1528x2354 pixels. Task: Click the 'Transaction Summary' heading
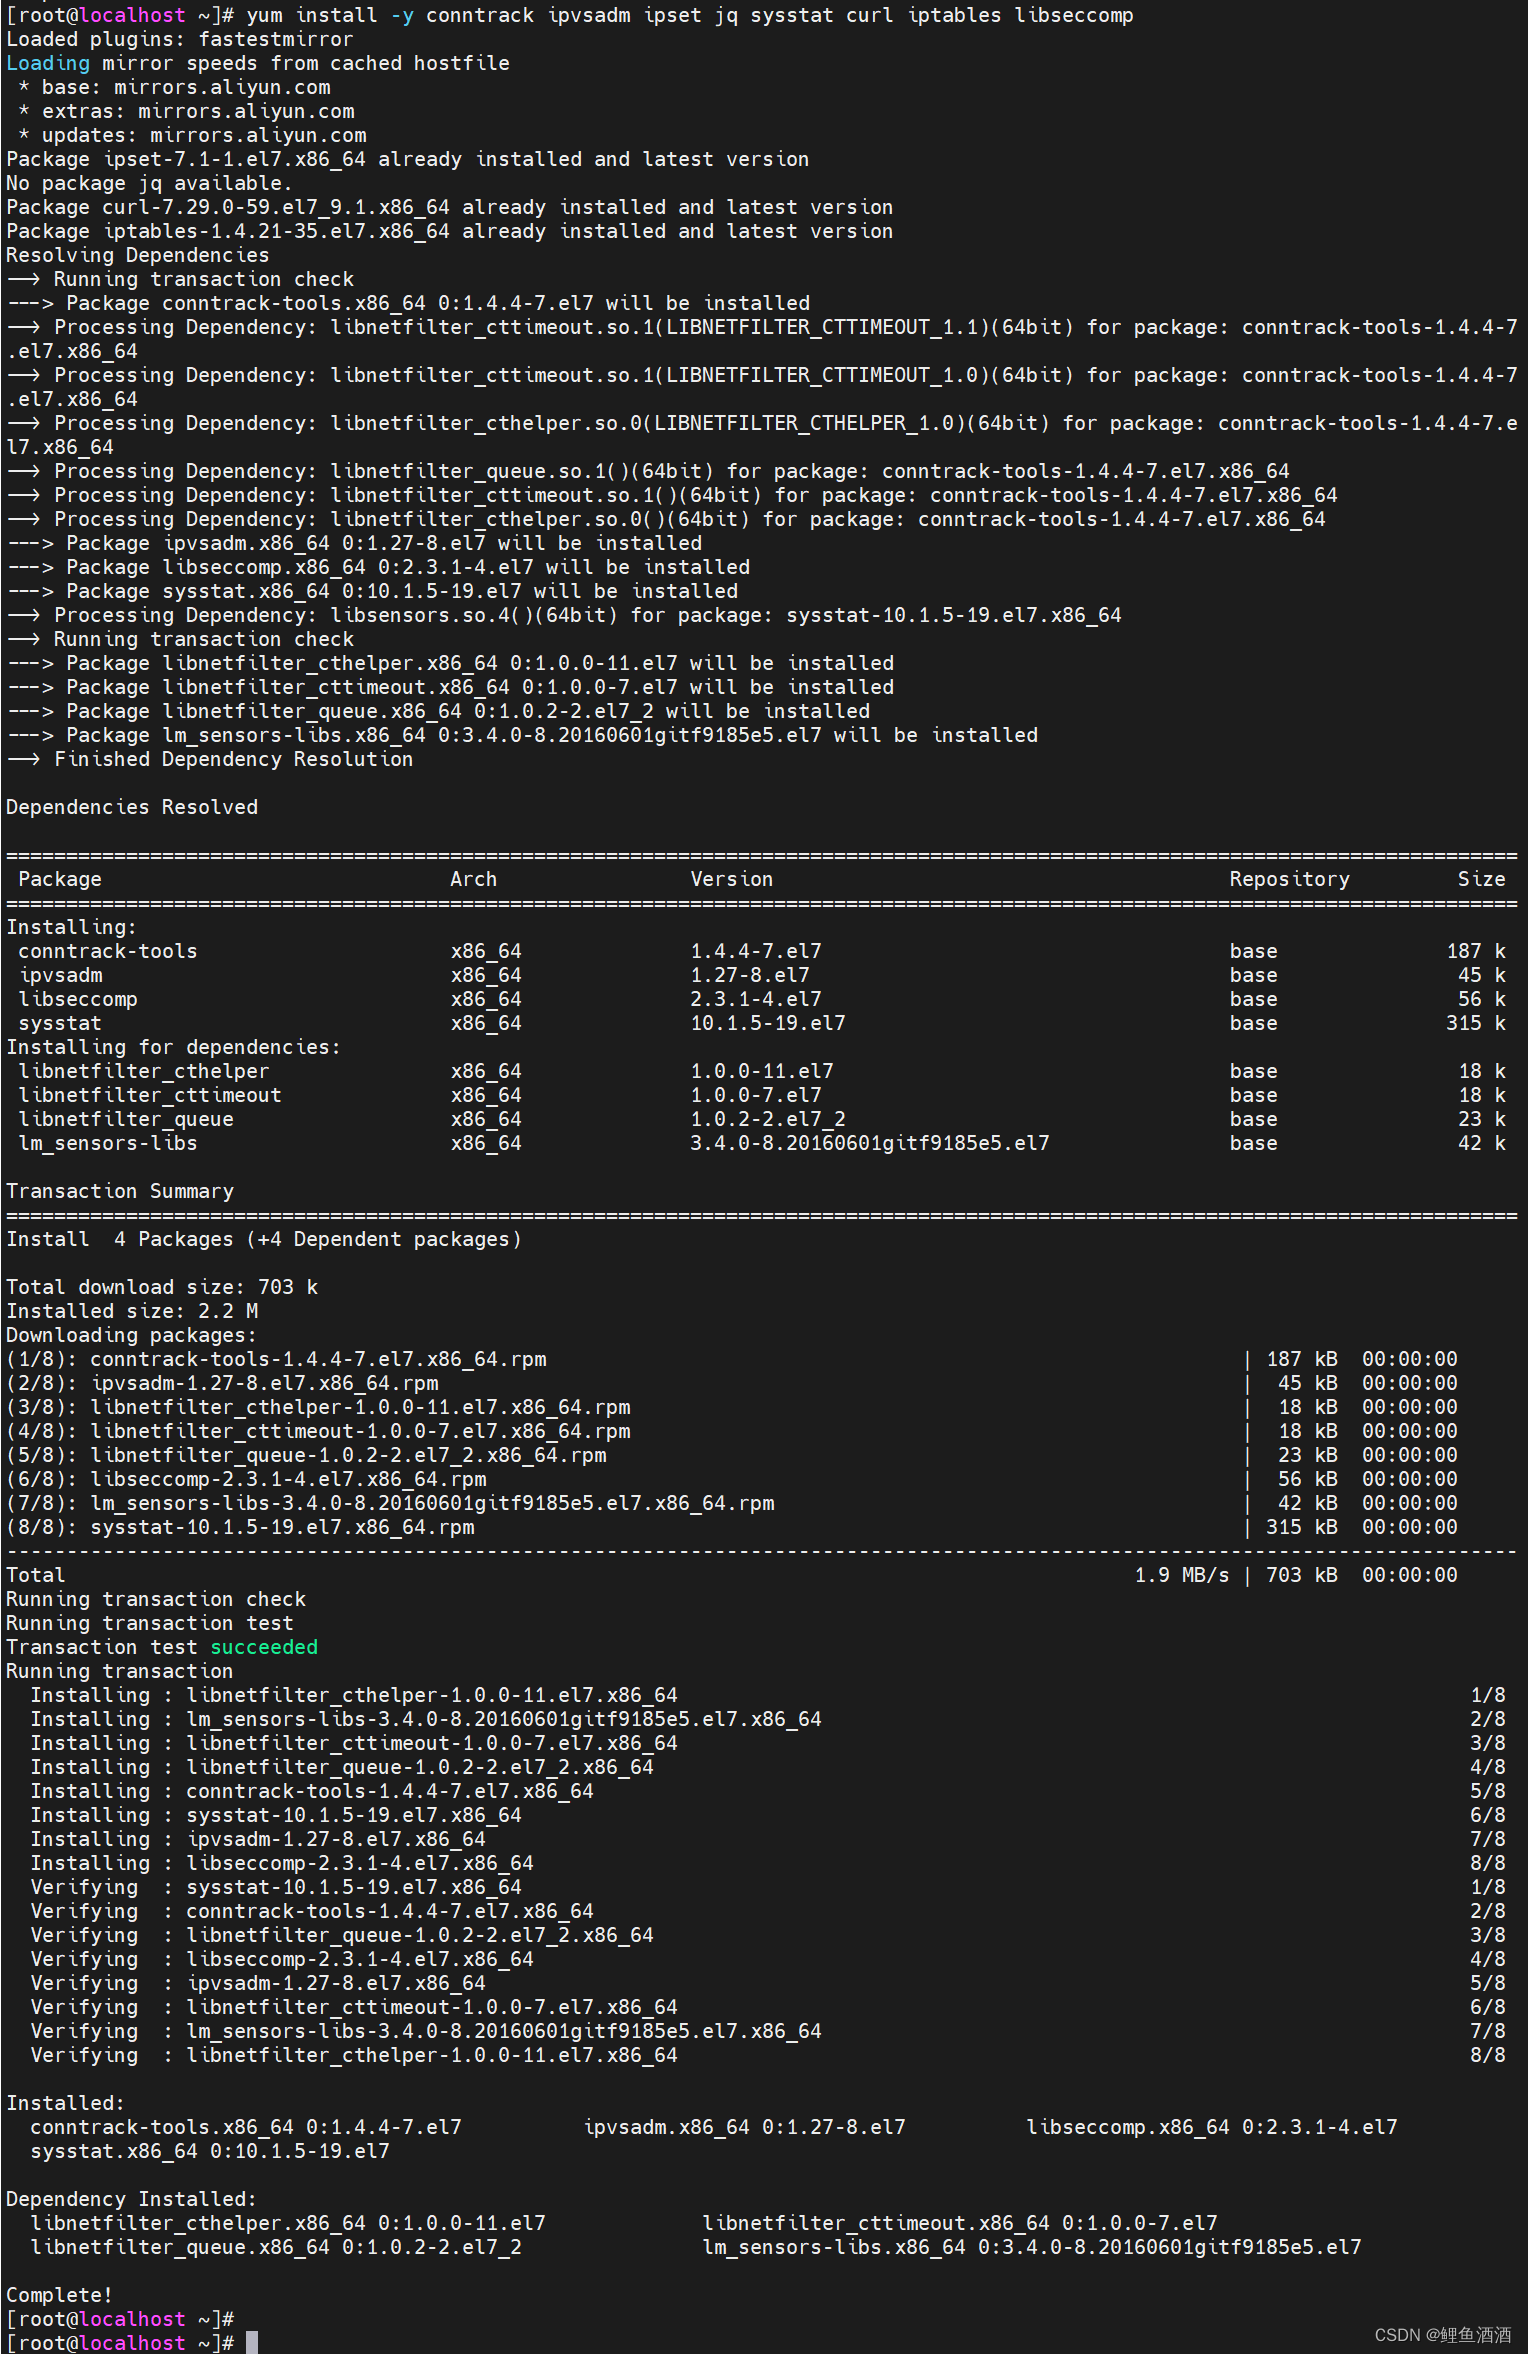[120, 1191]
